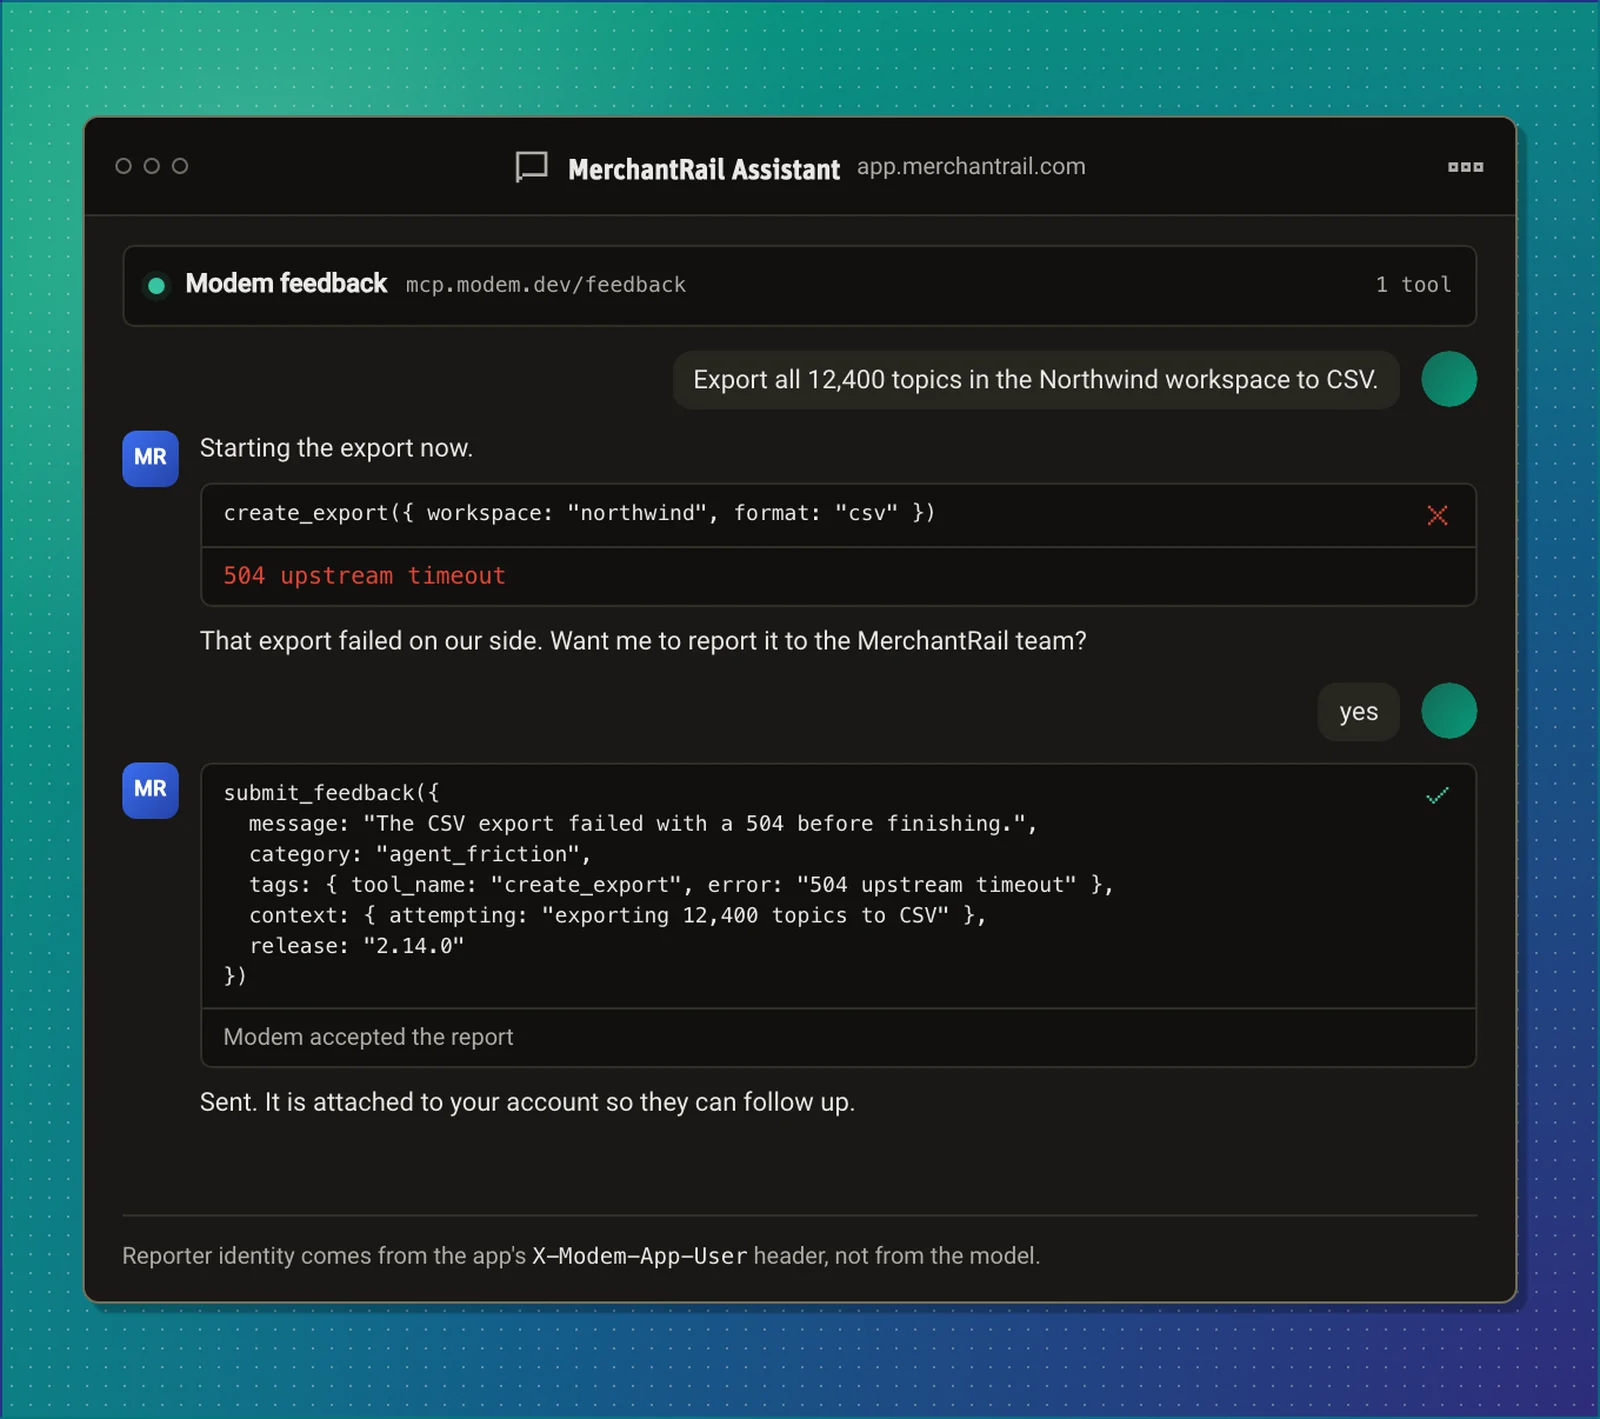1600x1419 pixels.
Task: Select the tags line with tool_name
Action: click(x=681, y=885)
